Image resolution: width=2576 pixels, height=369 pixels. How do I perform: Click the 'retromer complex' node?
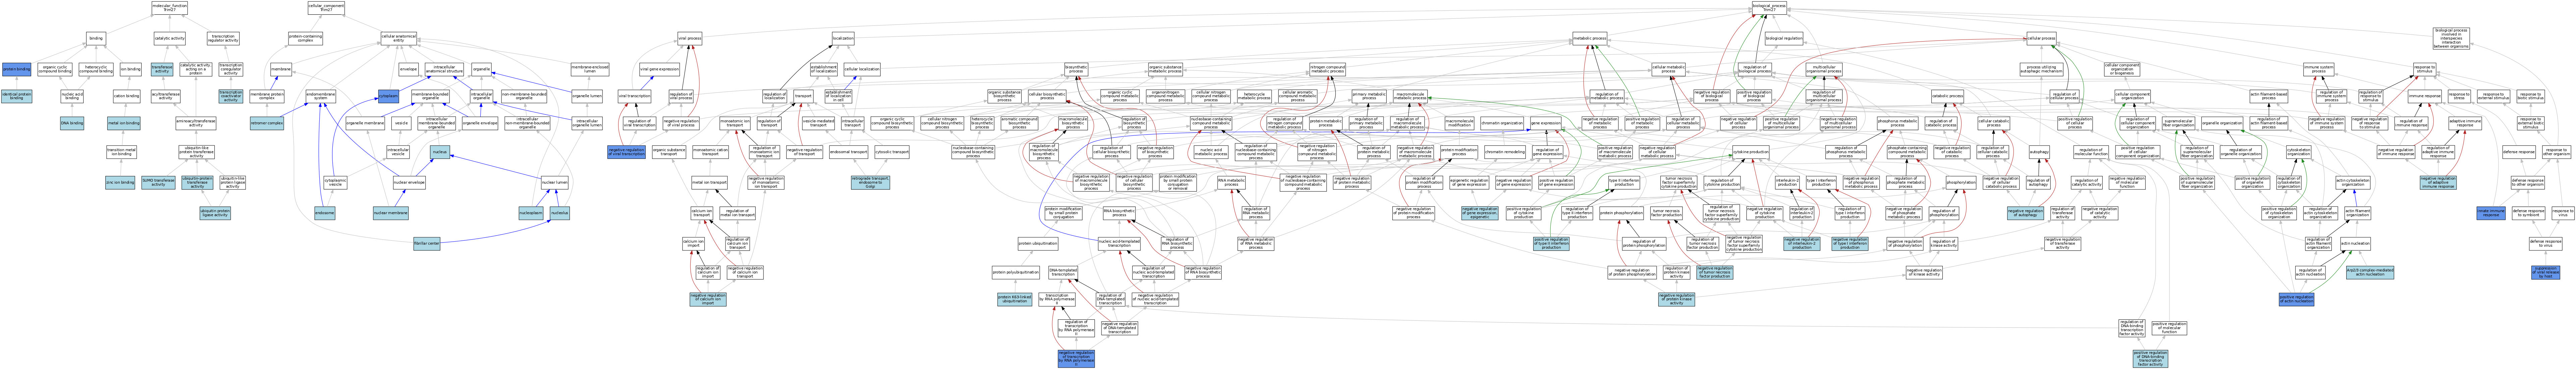[267, 123]
